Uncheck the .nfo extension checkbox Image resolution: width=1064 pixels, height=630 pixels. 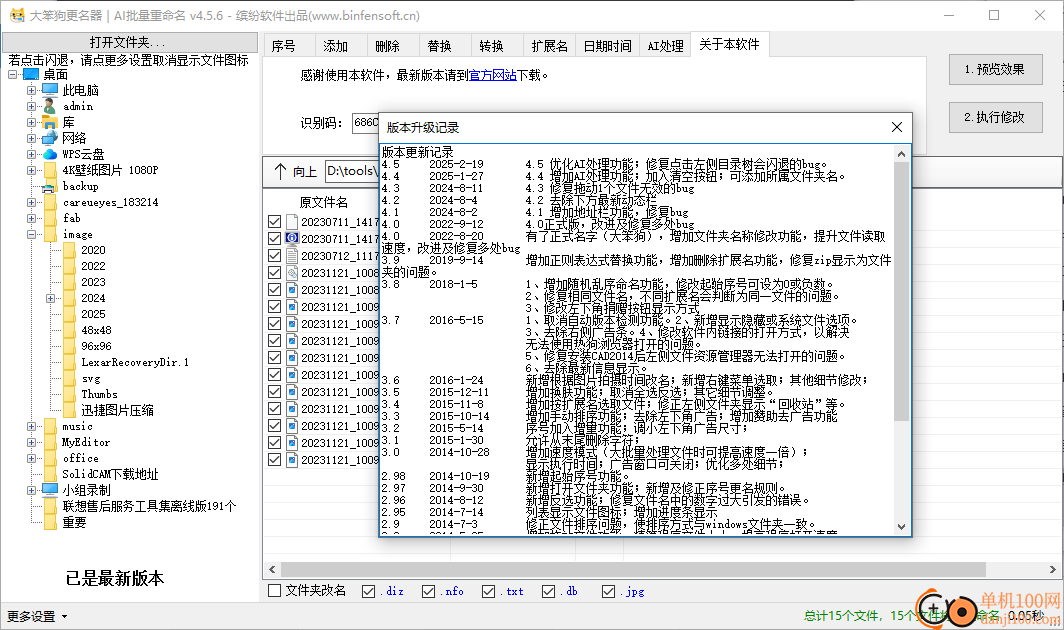pos(428,591)
